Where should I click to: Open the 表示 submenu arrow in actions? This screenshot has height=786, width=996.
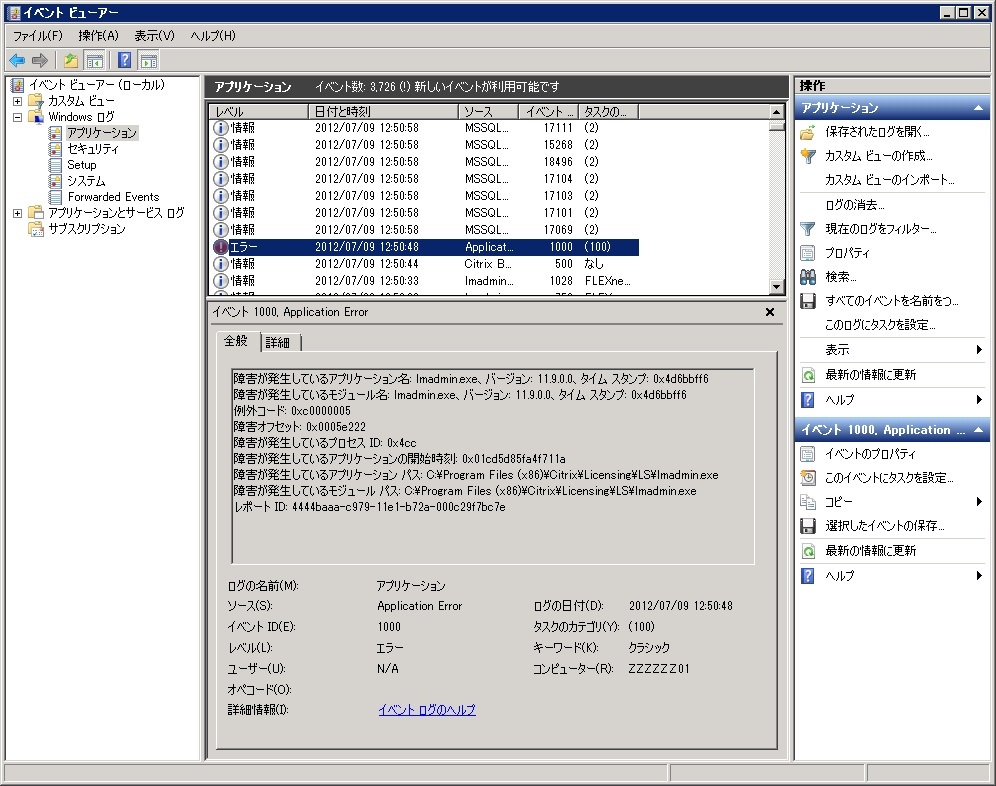point(979,350)
